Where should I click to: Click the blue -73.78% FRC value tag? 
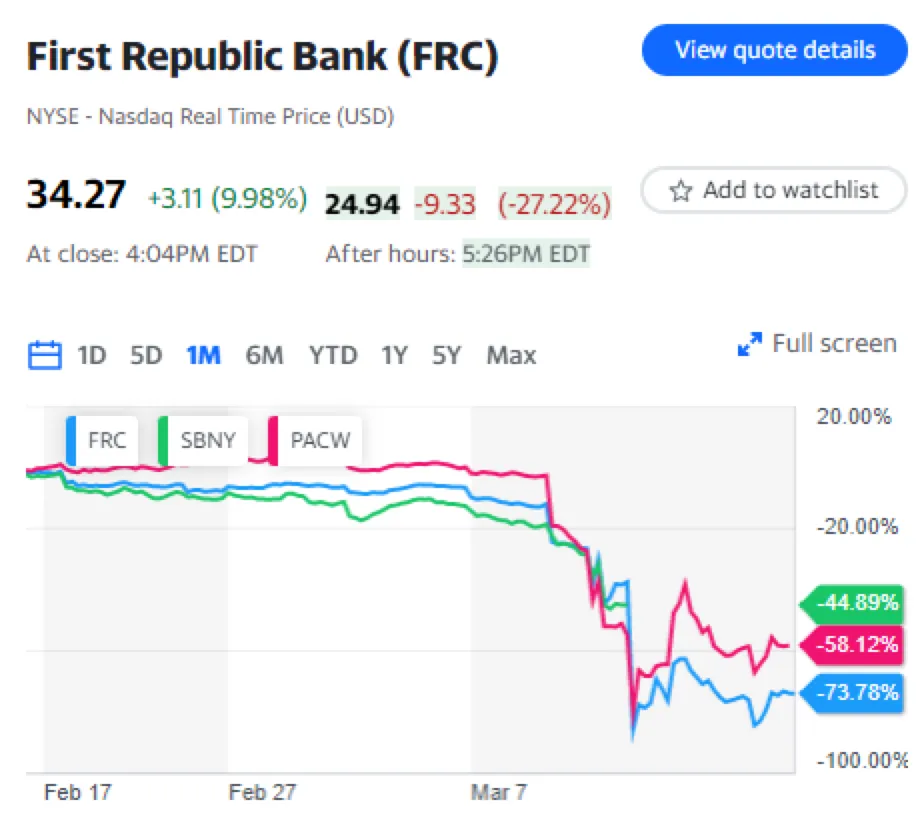click(x=852, y=690)
